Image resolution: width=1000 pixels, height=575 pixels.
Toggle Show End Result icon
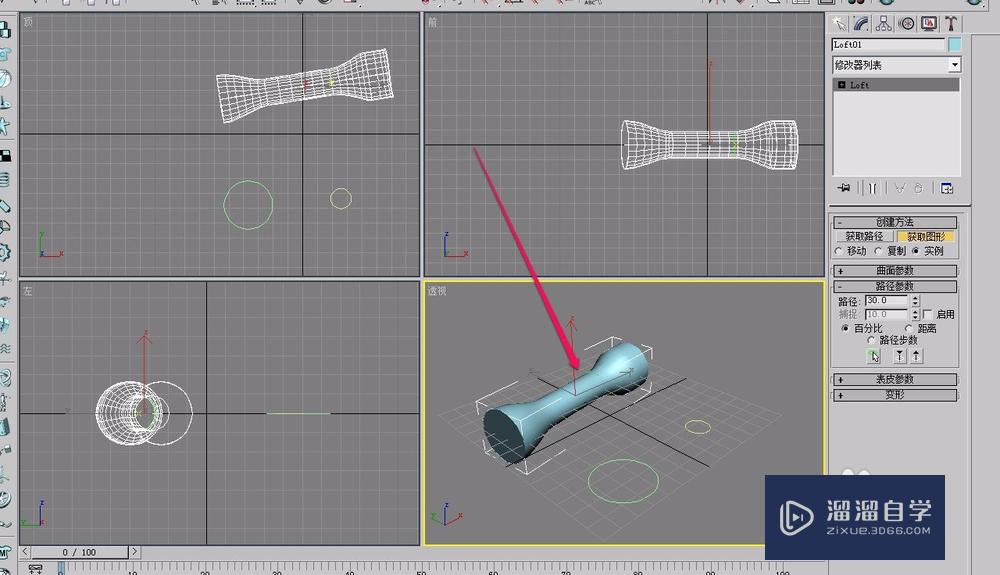point(872,188)
